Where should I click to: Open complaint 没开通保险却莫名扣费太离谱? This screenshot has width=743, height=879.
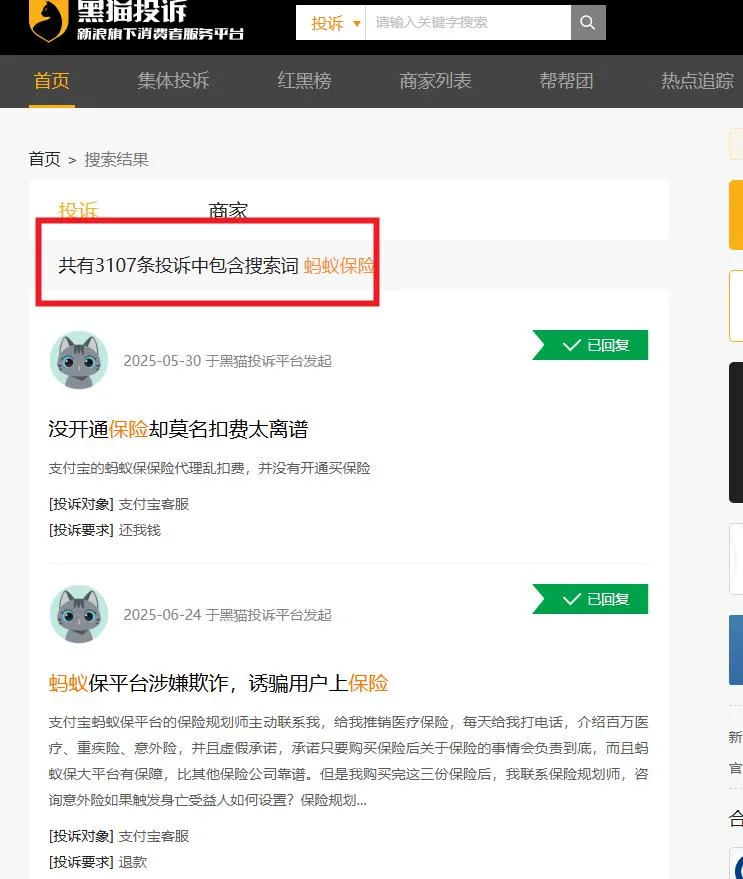178,429
